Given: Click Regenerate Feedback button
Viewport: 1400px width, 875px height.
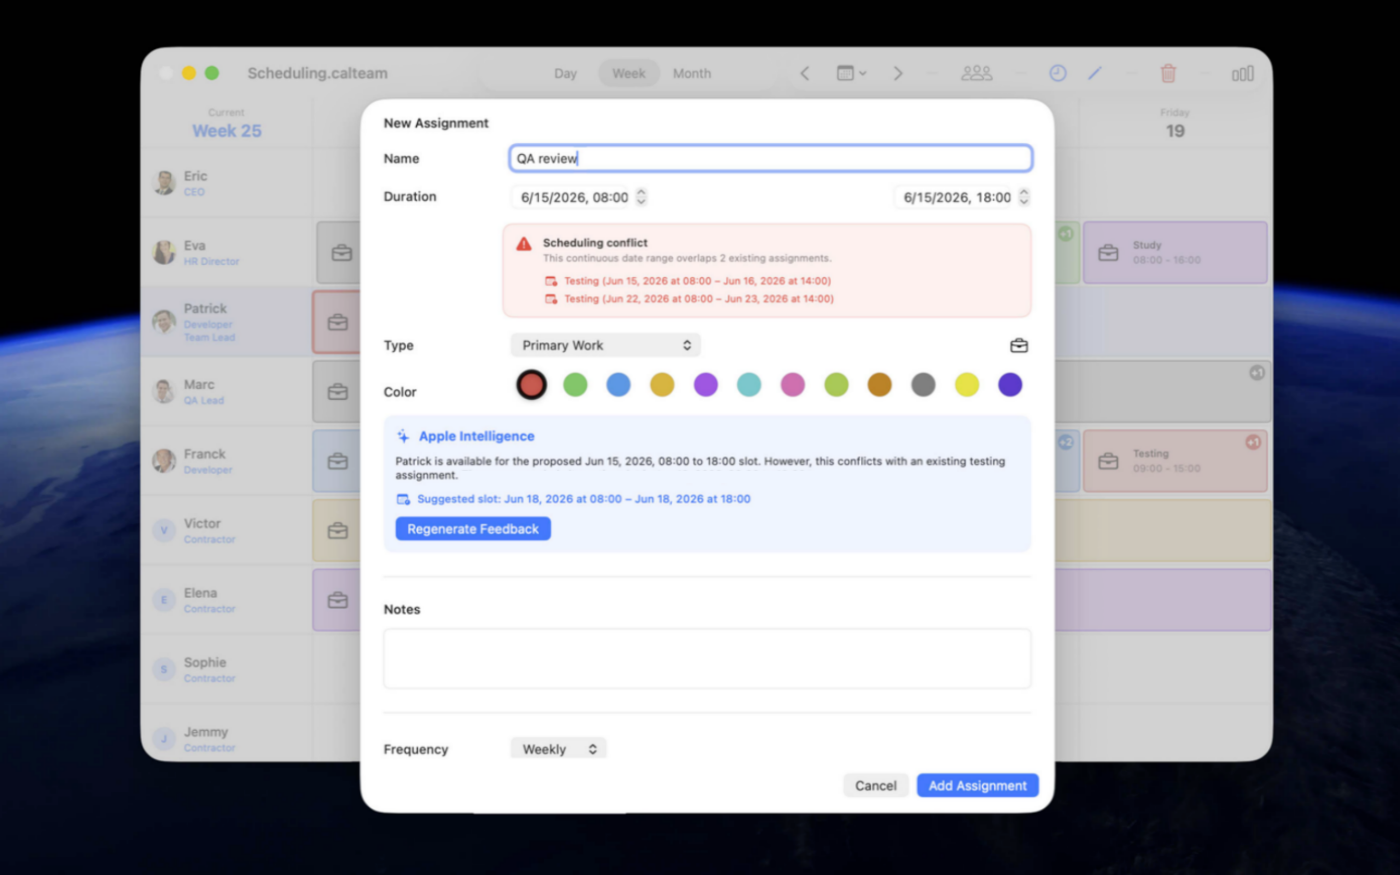Looking at the screenshot, I should tap(473, 529).
